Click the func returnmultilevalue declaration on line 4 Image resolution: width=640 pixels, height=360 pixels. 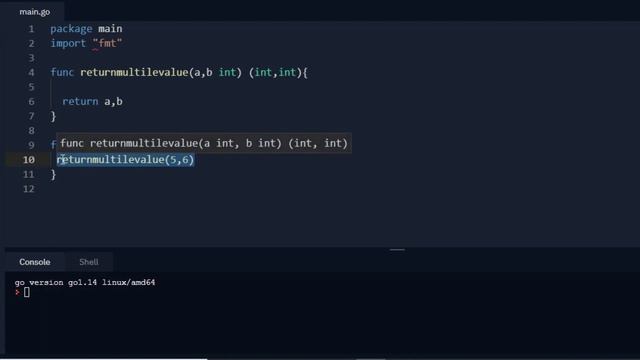[x=179, y=72]
